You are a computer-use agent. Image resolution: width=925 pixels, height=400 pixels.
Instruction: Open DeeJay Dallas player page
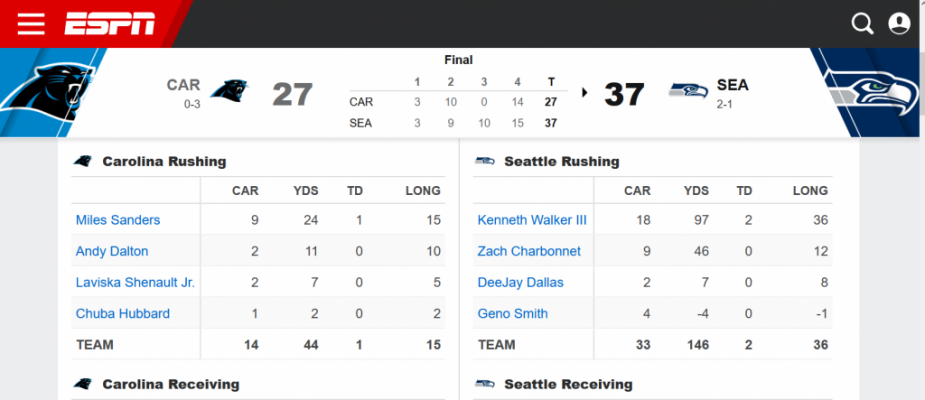pos(520,283)
